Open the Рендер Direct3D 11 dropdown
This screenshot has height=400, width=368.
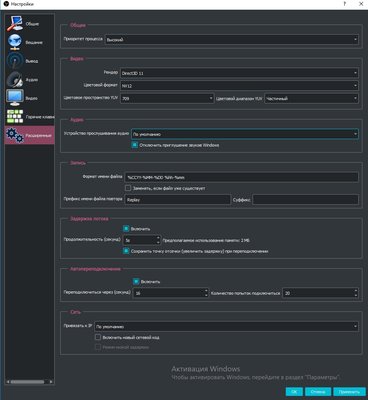click(239, 73)
